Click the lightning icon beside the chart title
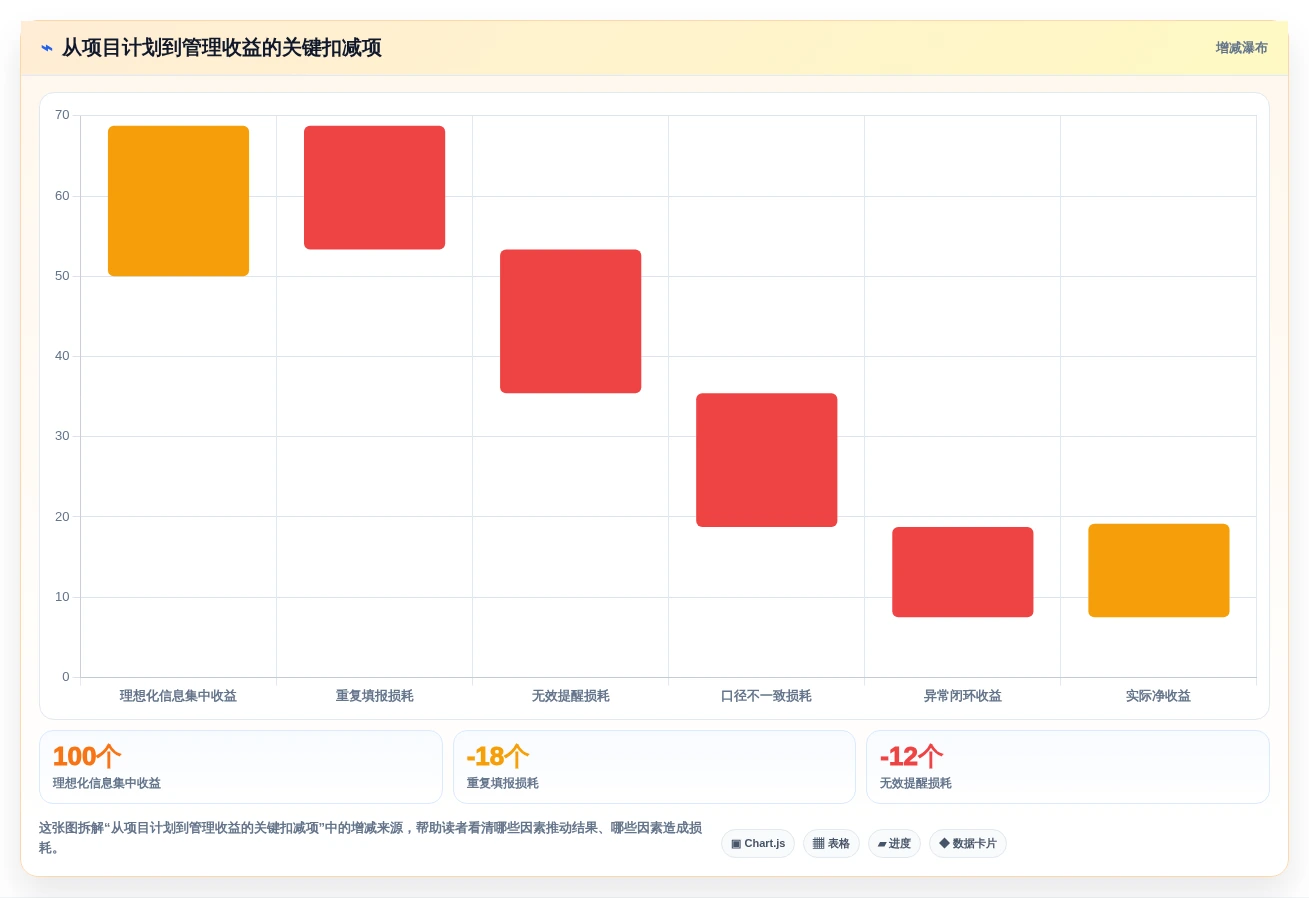1309x898 pixels. (x=47, y=48)
